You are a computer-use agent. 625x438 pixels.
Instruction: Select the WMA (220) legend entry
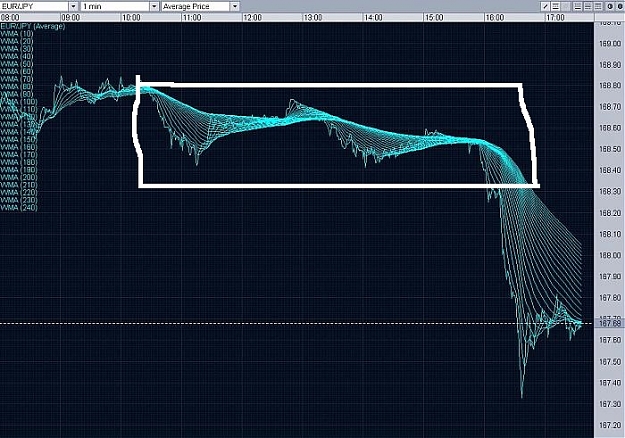19,193
